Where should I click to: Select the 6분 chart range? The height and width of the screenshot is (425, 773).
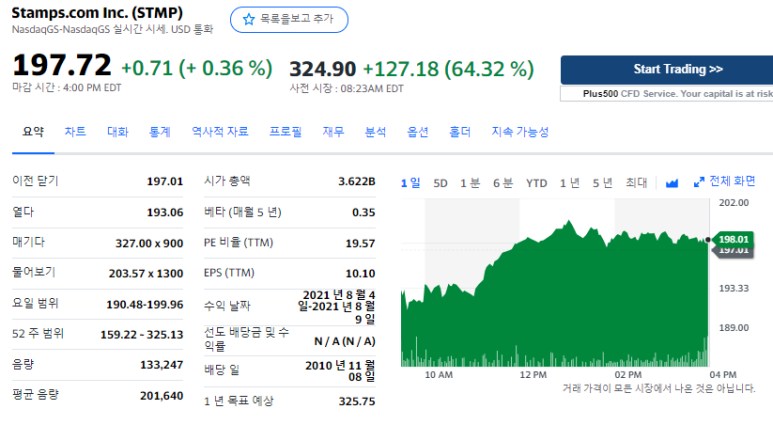(503, 183)
